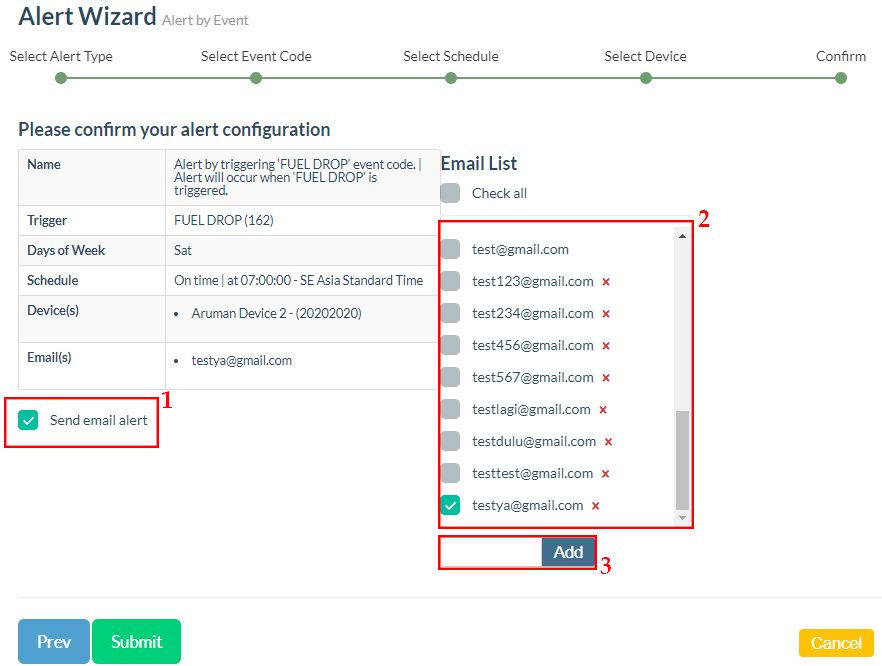882x666 pixels.
Task: Remove test234@gmail.com using the red x
Action: tap(606, 314)
